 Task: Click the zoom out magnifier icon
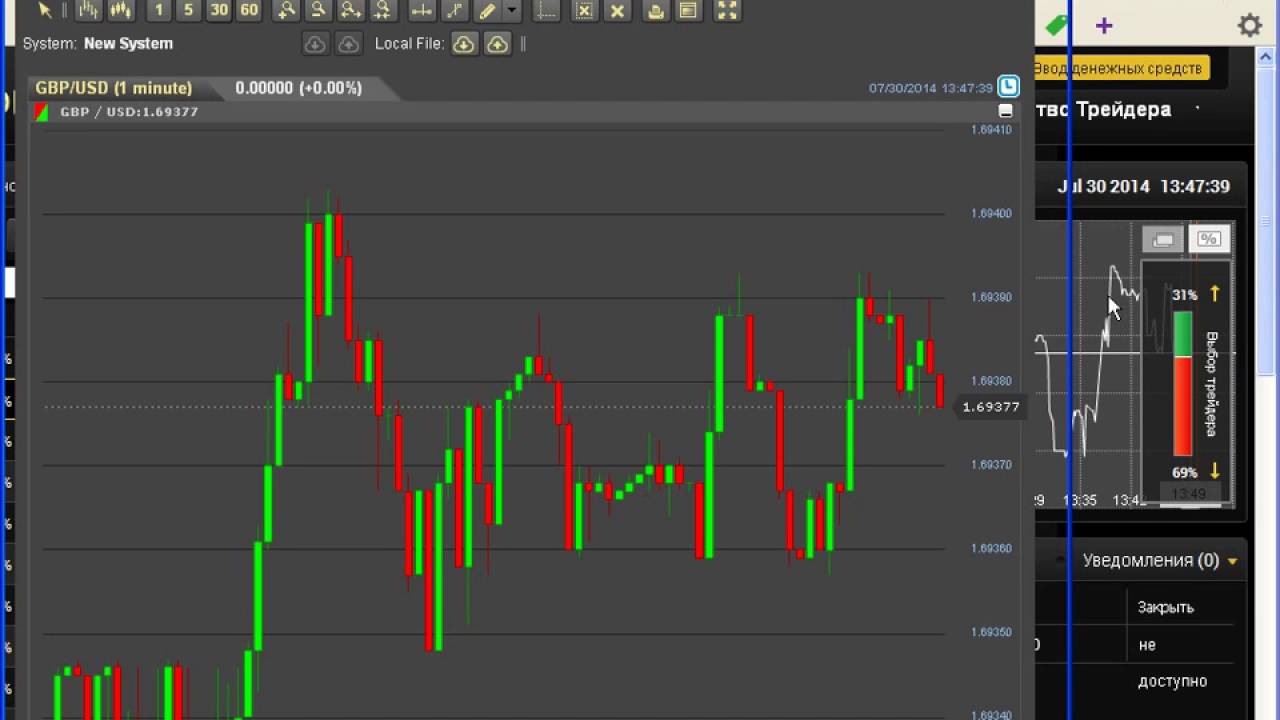click(318, 10)
